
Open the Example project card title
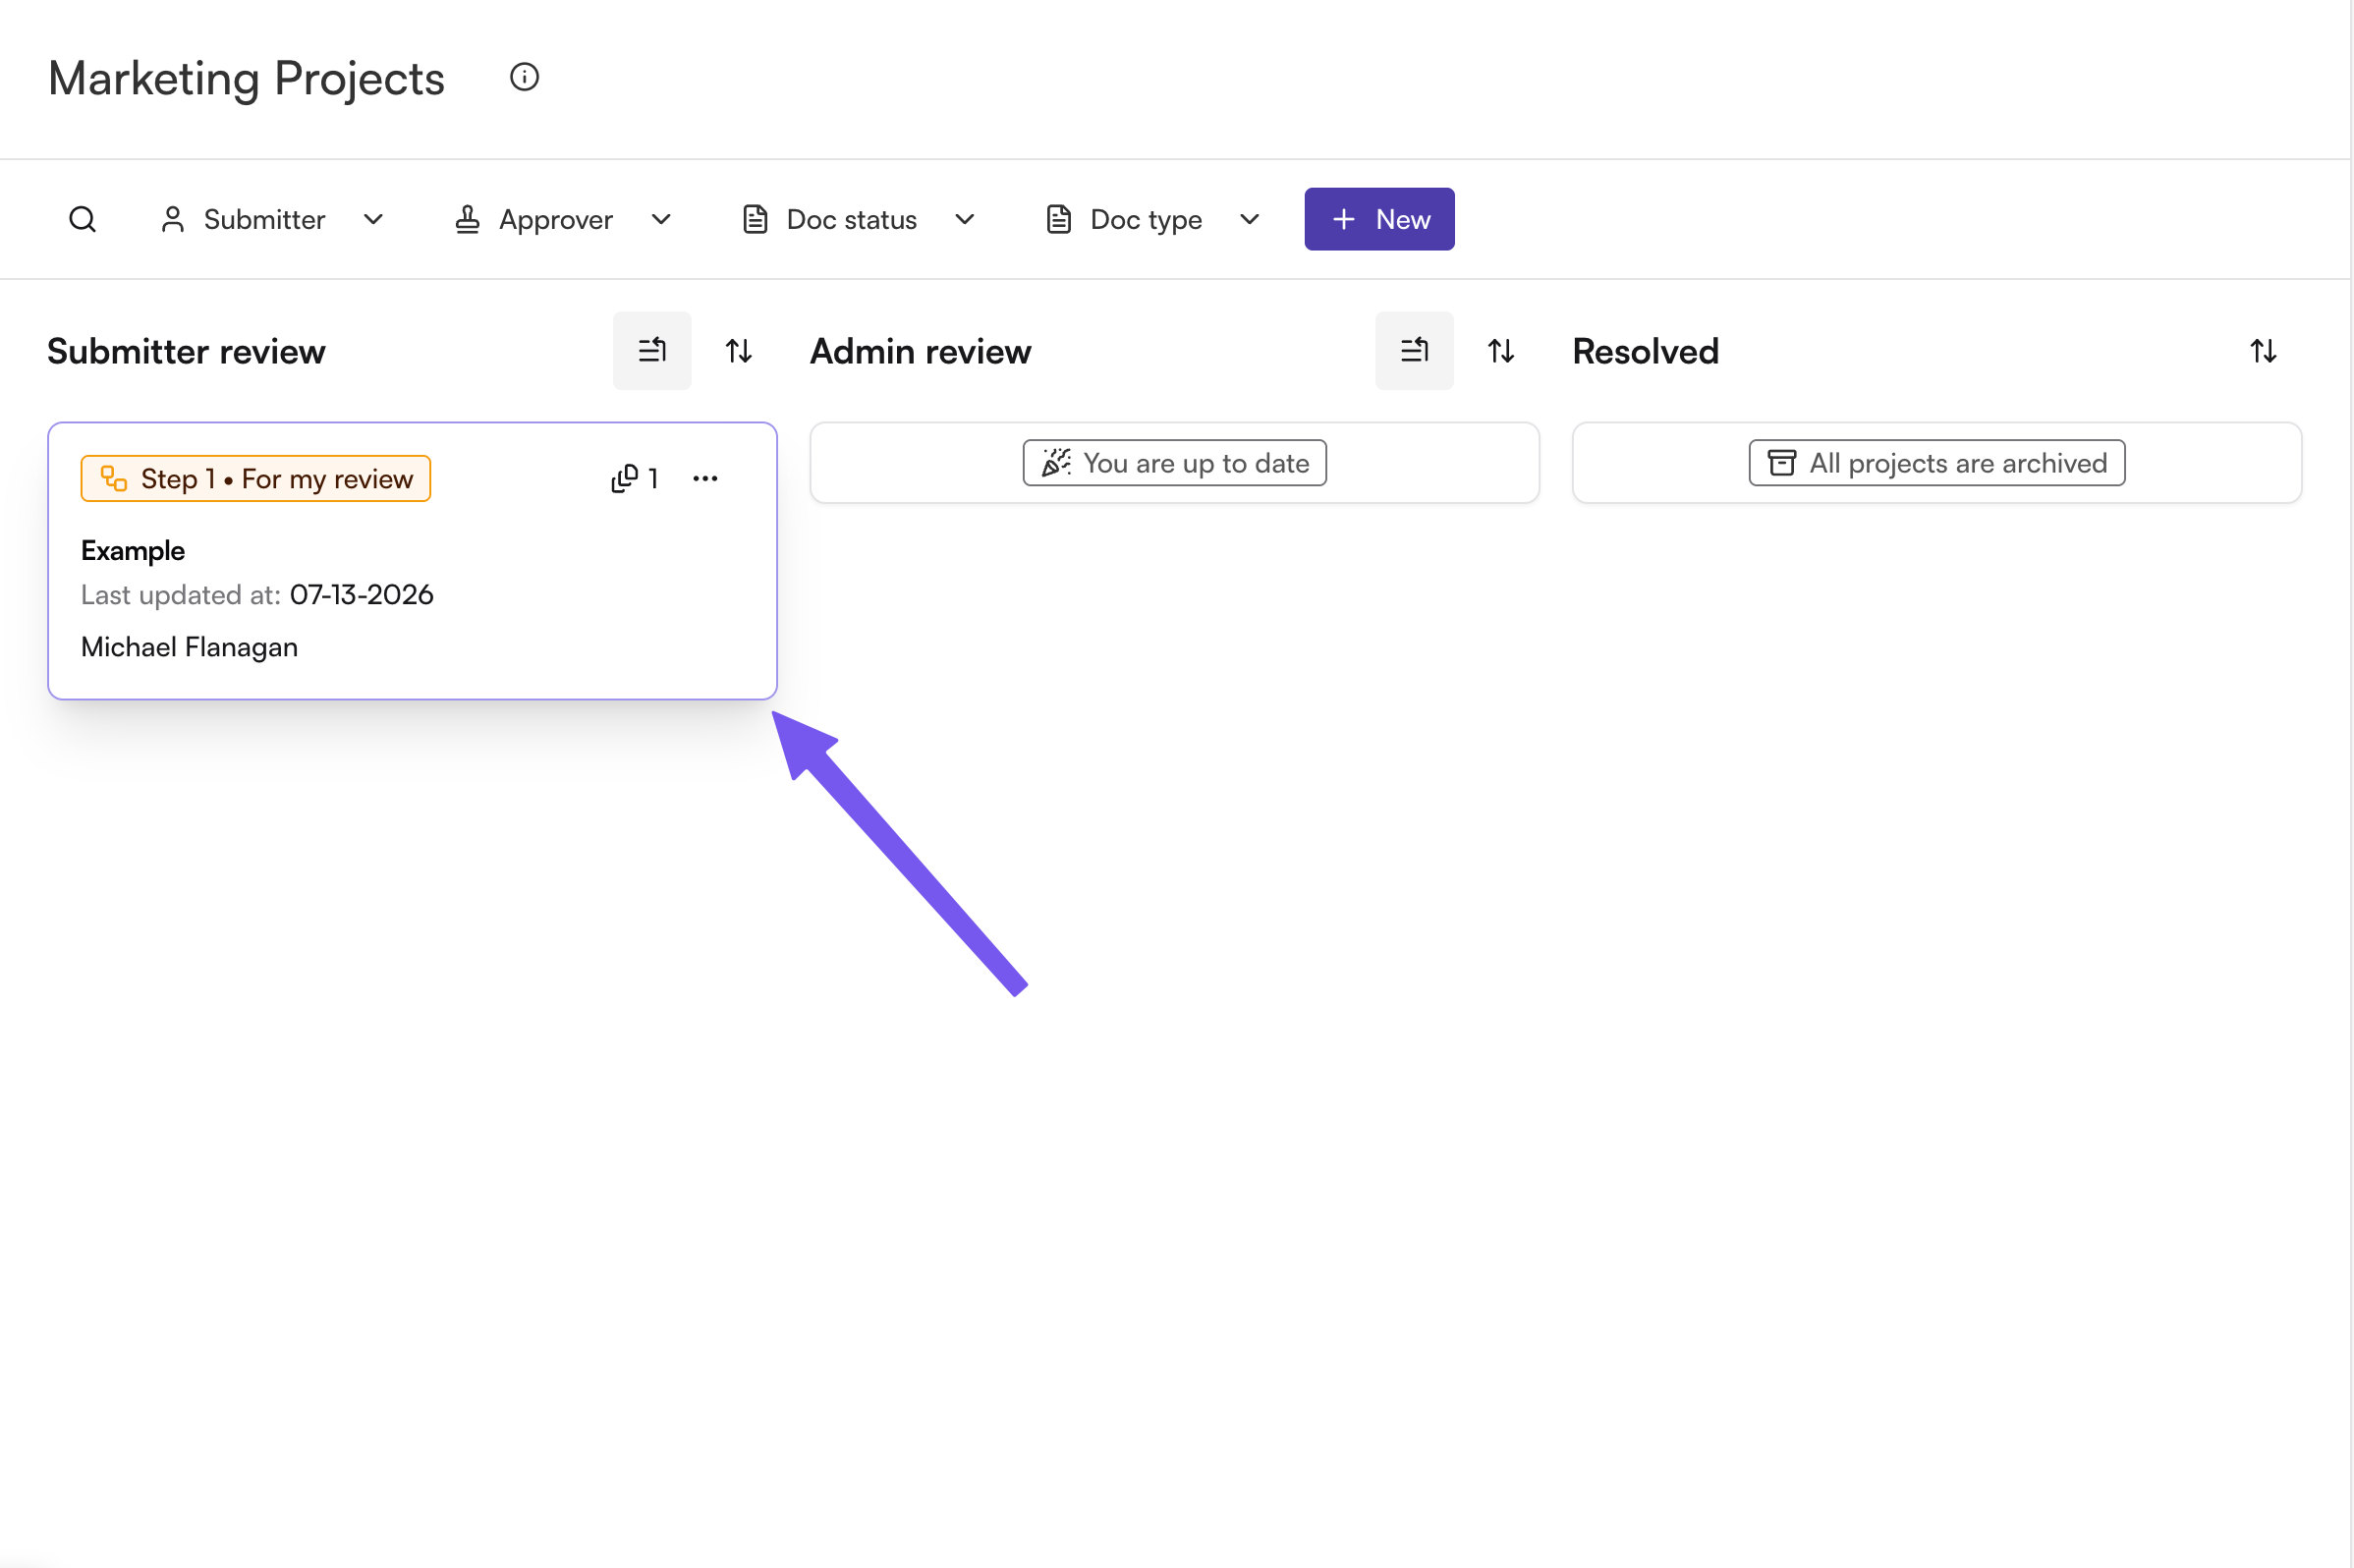coord(133,551)
